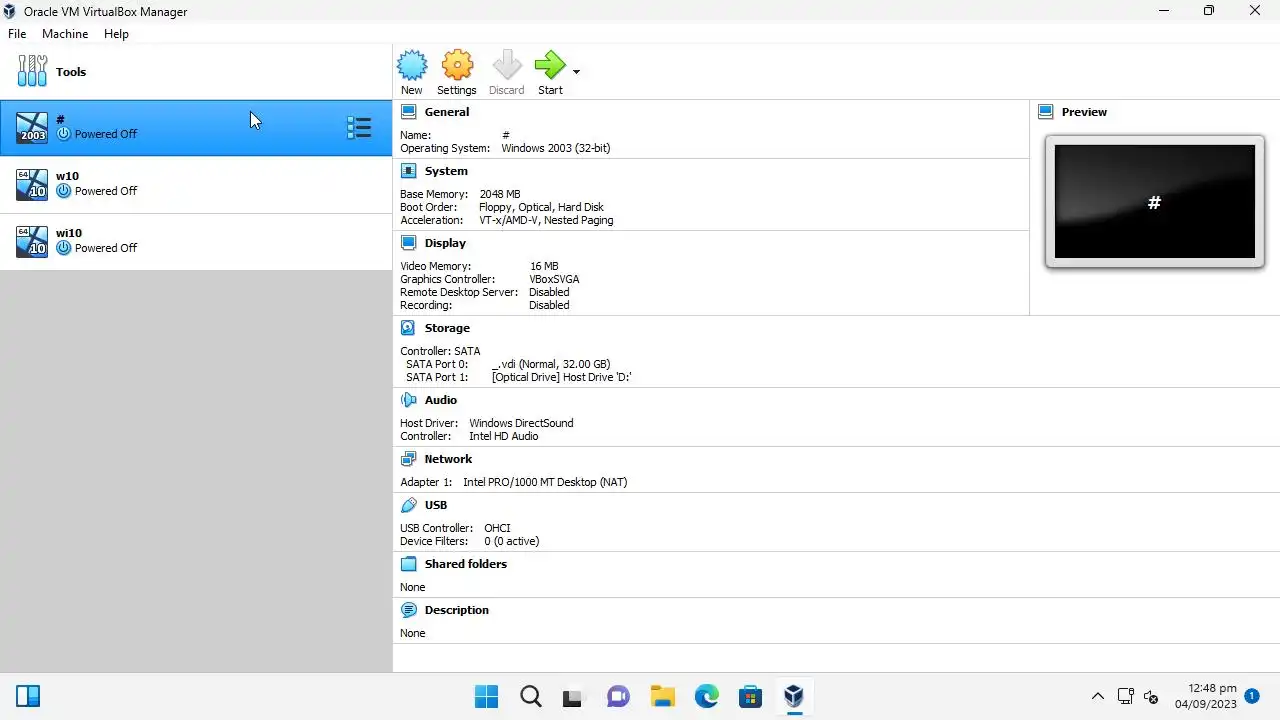The image size is (1280, 720).
Task: Click the boot order Floppy, Optical, Hard Disk
Action: (x=541, y=207)
